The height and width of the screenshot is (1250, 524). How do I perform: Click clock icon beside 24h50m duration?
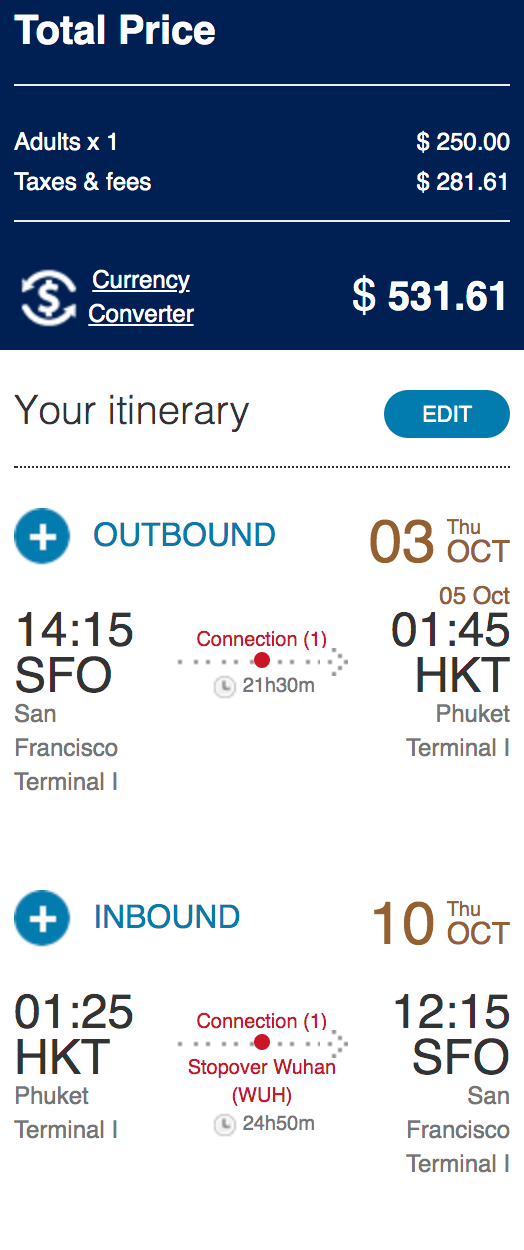(x=225, y=1124)
